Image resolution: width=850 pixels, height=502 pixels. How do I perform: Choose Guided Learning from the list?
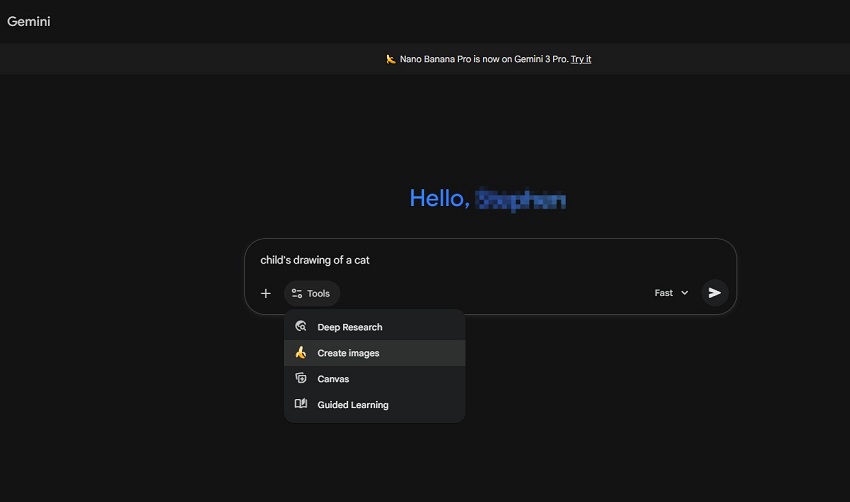[x=353, y=405]
